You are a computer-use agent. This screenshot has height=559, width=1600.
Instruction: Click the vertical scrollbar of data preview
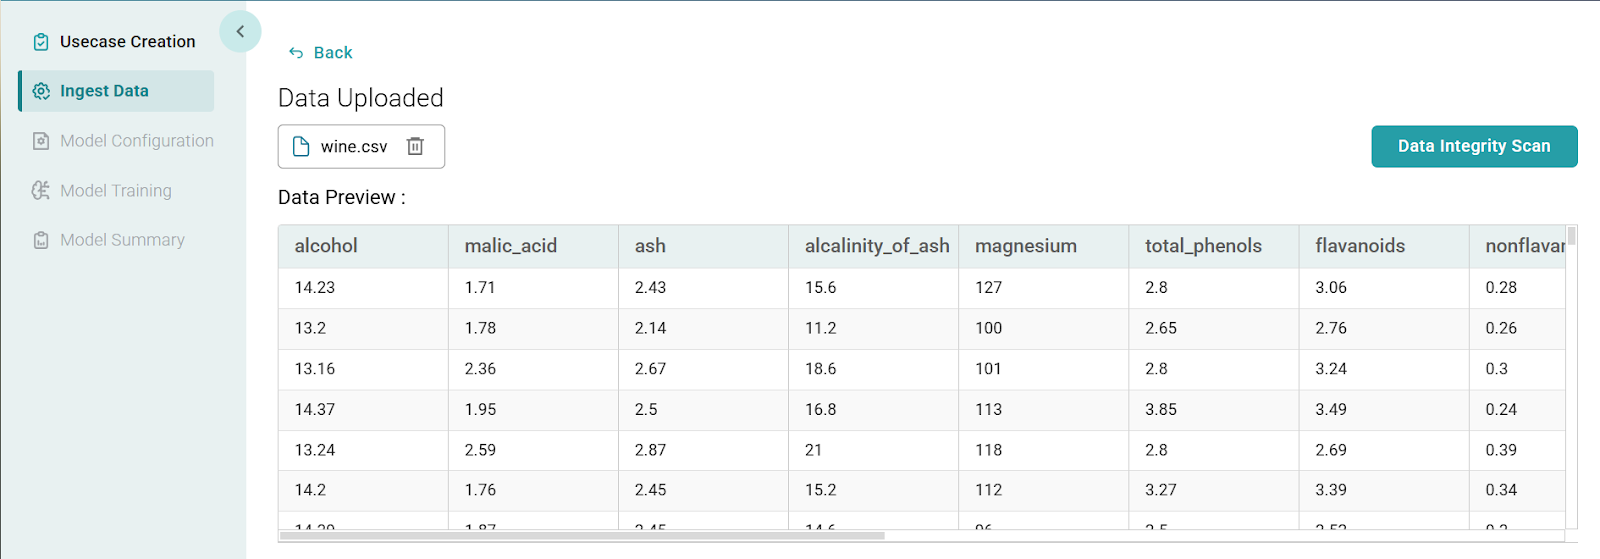pos(1572,237)
